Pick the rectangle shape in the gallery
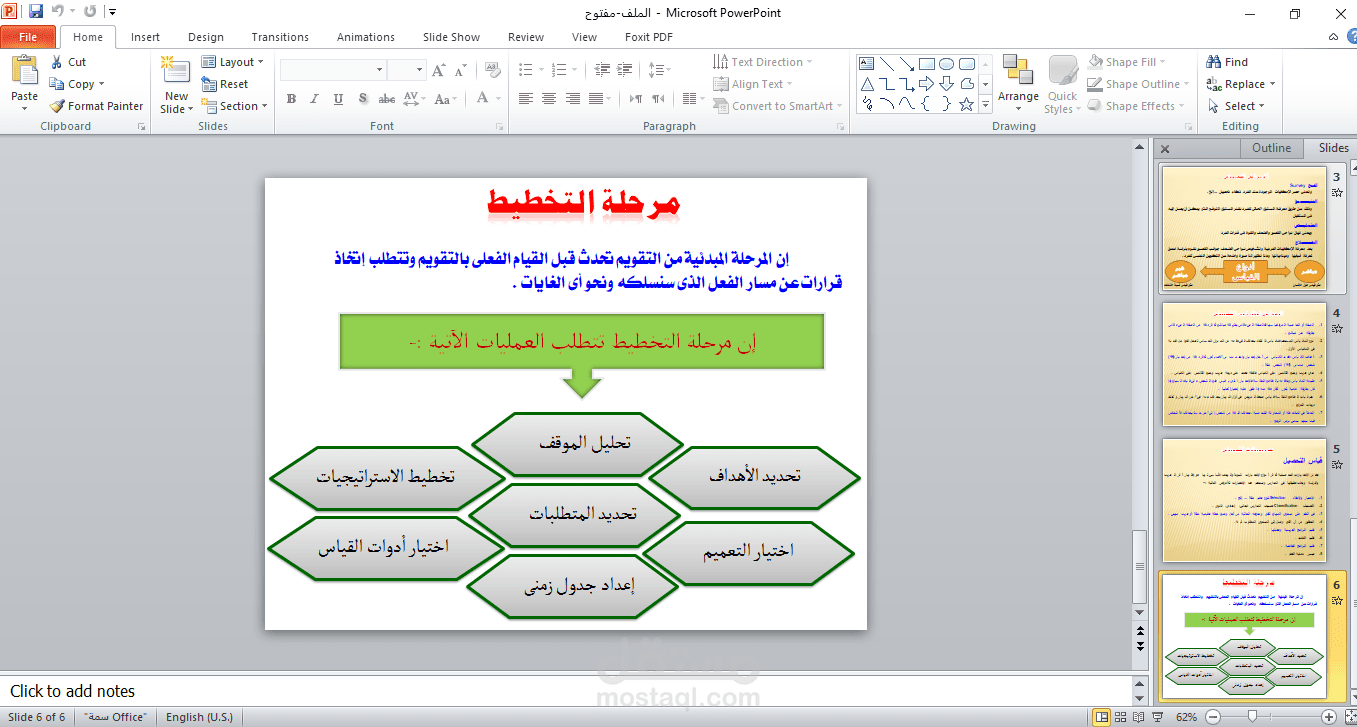Screen dimensions: 1357x727 pyautogui.click(x=927, y=63)
